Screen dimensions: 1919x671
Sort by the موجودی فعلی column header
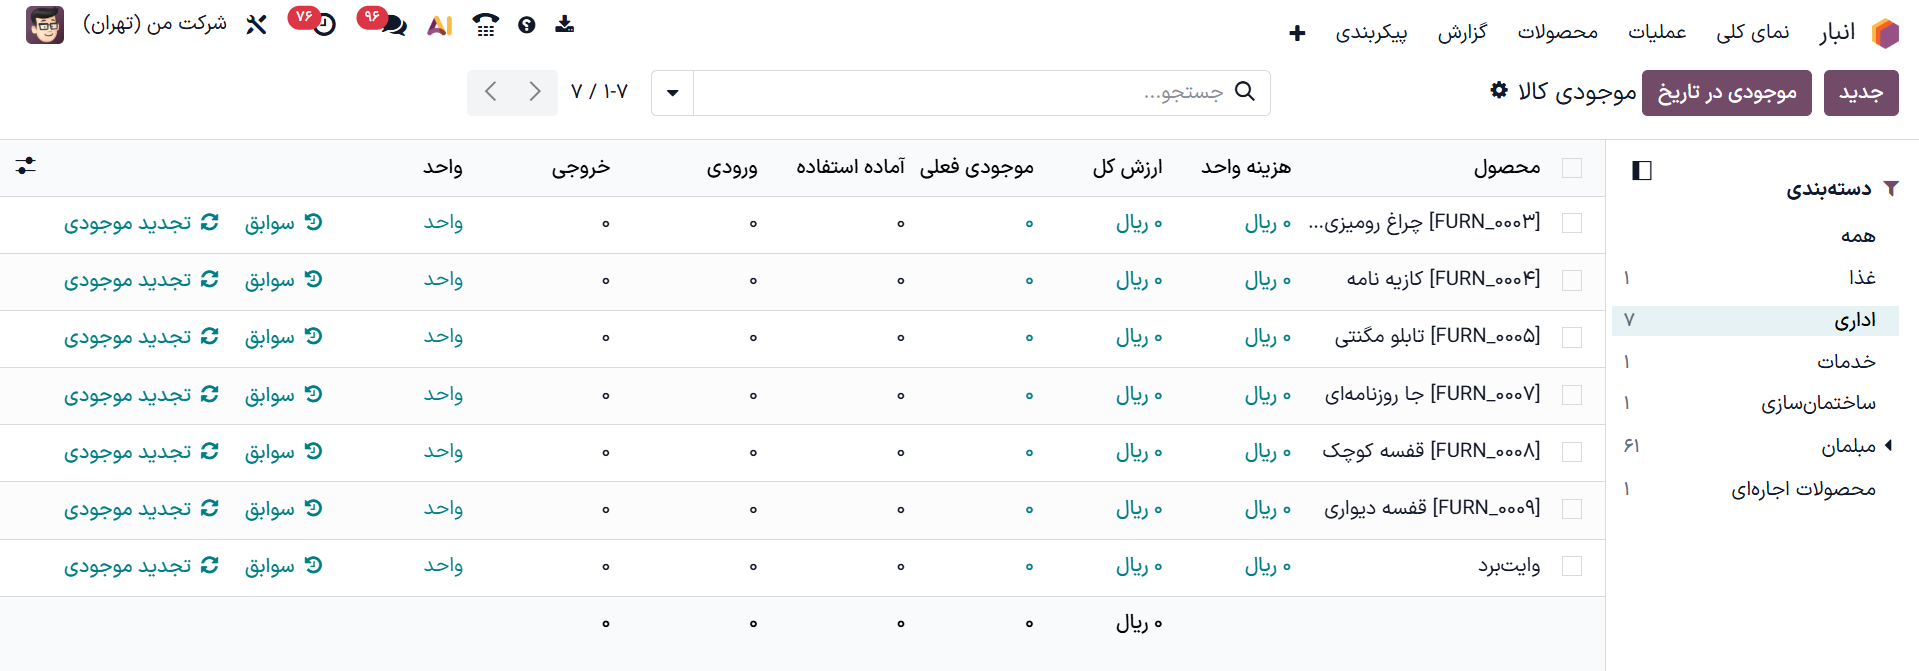pyautogui.click(x=977, y=167)
